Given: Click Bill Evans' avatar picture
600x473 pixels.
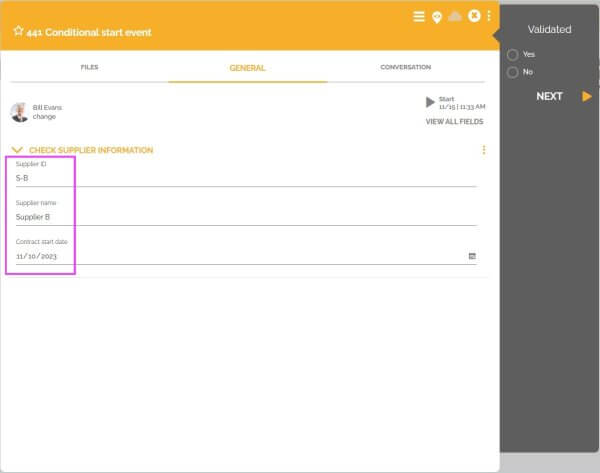Looking at the screenshot, I should pos(19,111).
